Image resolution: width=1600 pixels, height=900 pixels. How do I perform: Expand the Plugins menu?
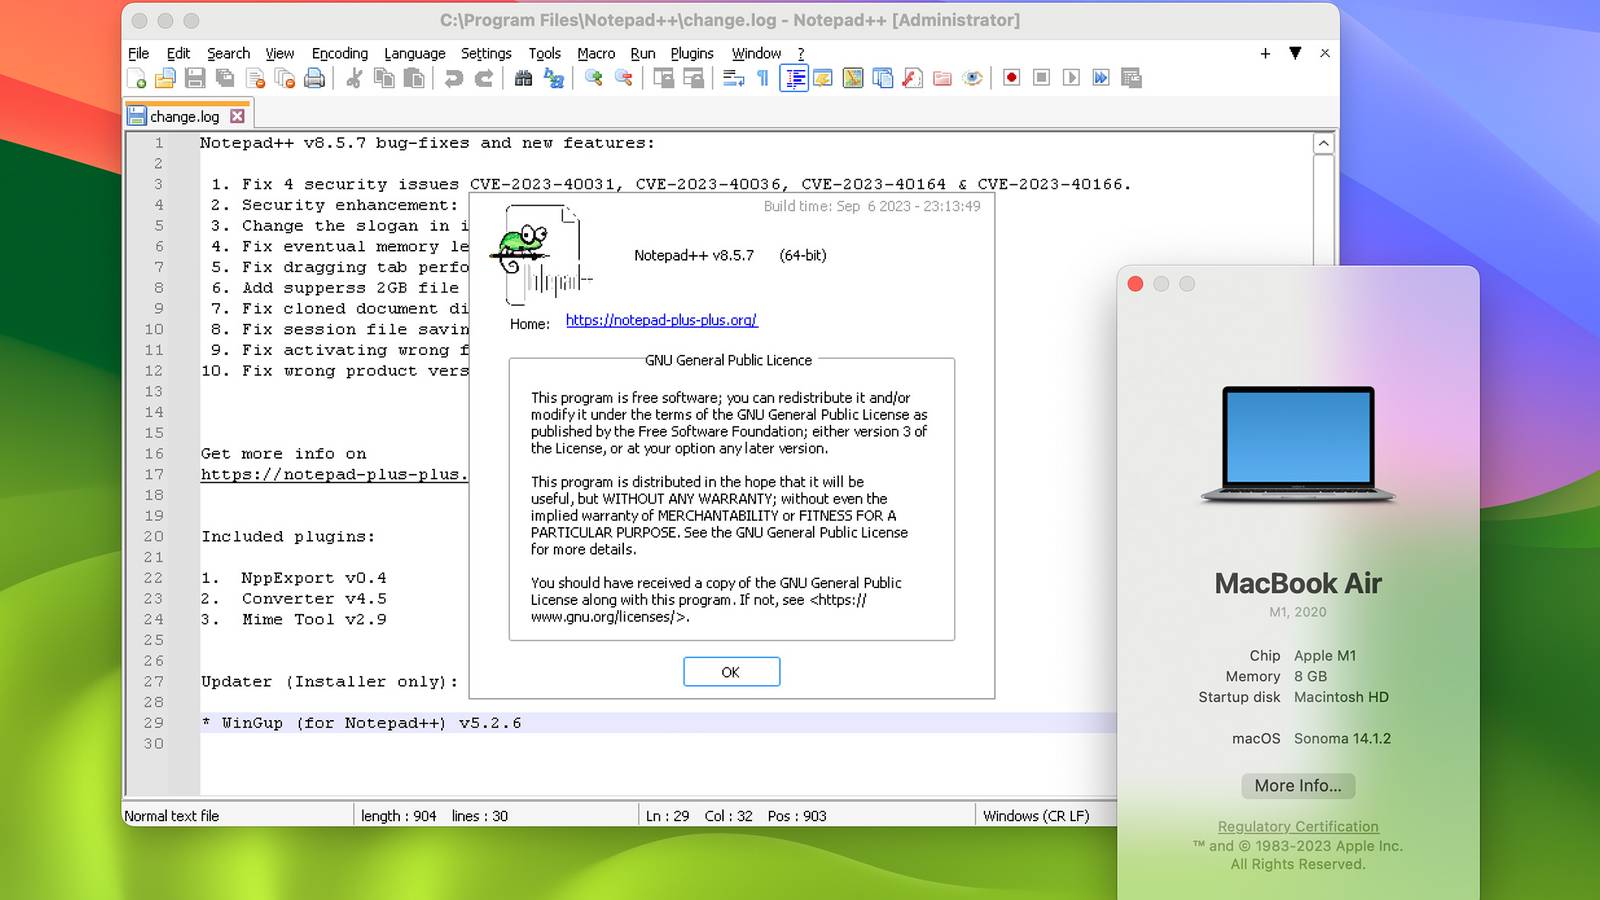[x=691, y=54]
